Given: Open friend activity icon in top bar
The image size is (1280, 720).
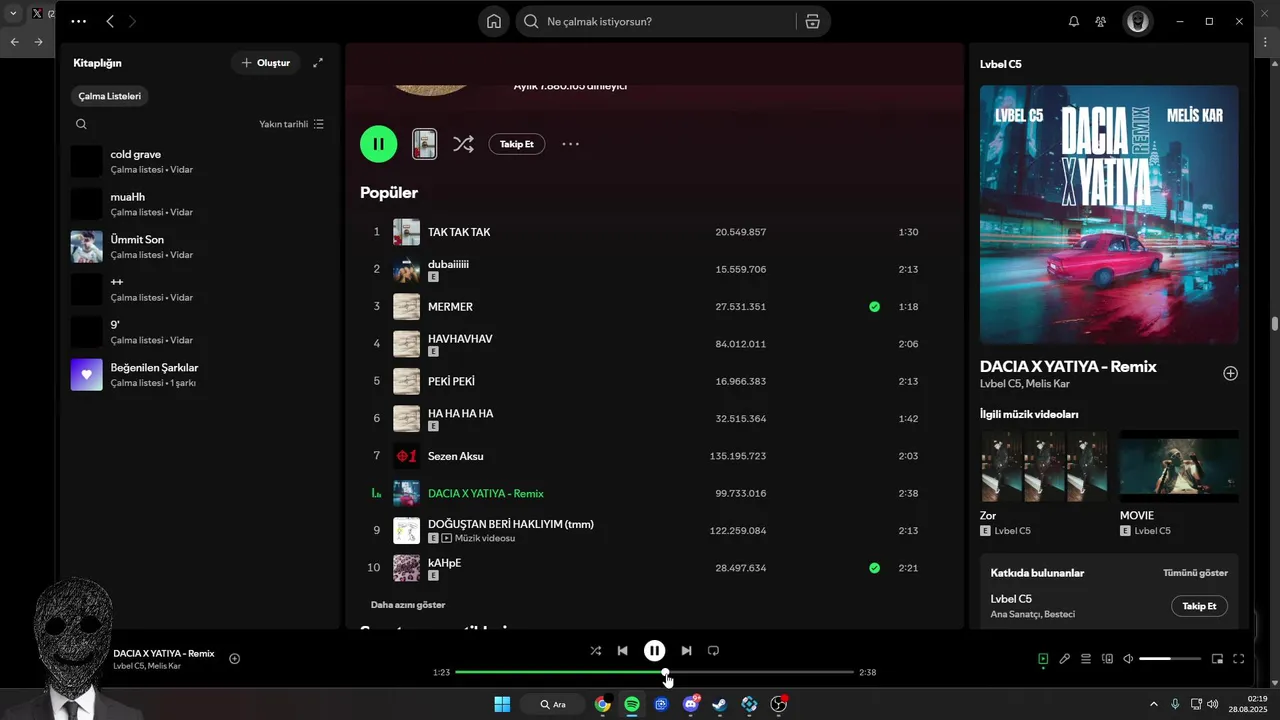Looking at the screenshot, I should point(1101,21).
